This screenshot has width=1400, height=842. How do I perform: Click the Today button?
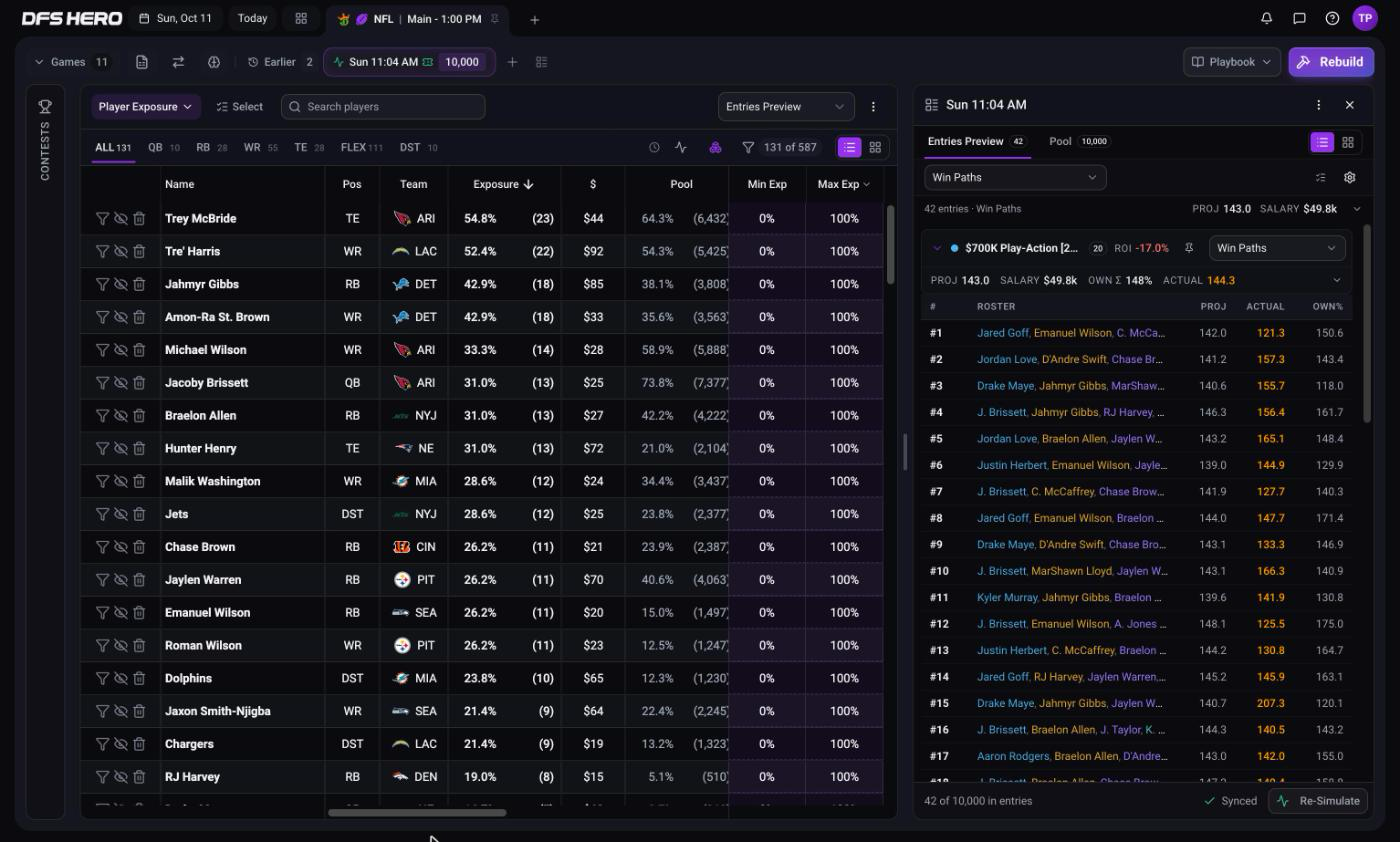[x=252, y=18]
